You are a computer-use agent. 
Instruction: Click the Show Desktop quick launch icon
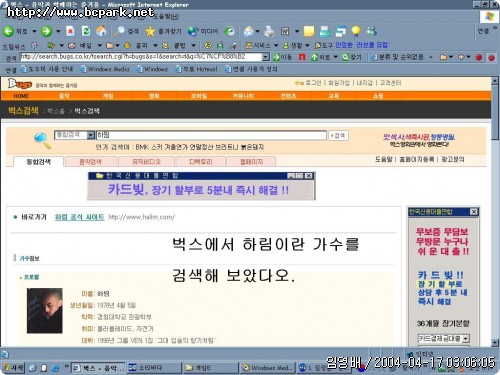(x=32, y=368)
